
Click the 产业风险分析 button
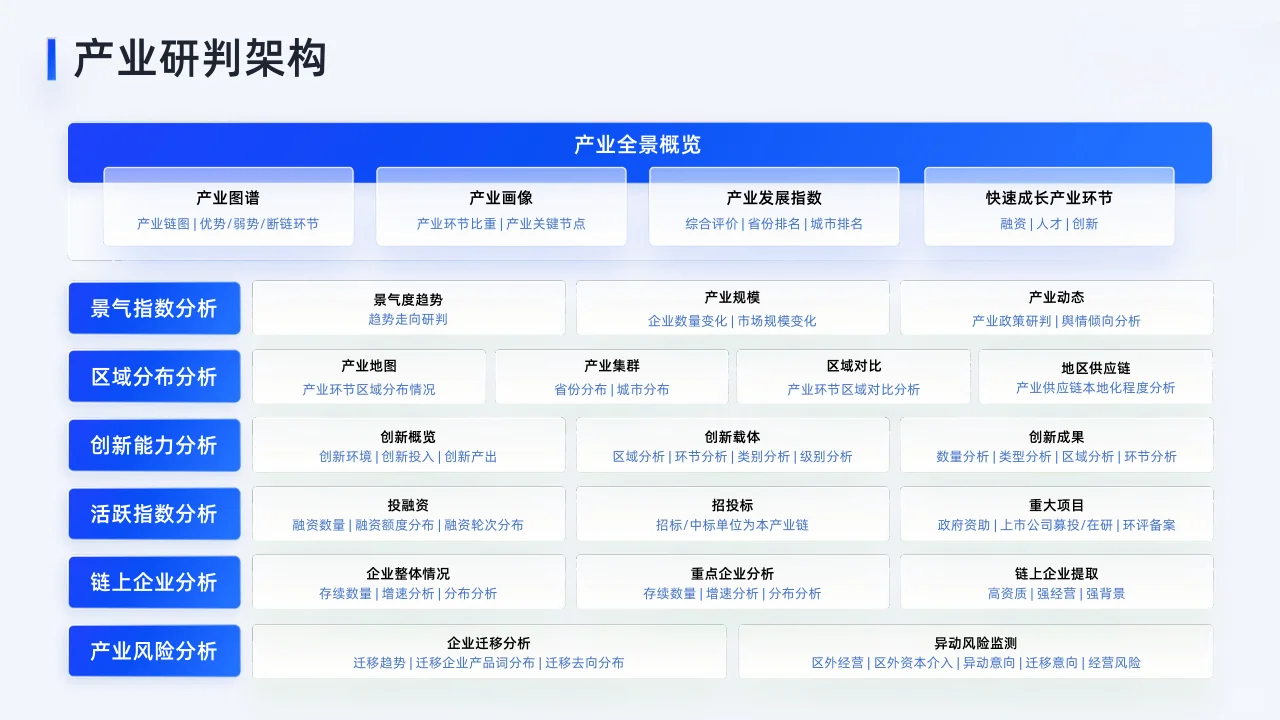154,651
